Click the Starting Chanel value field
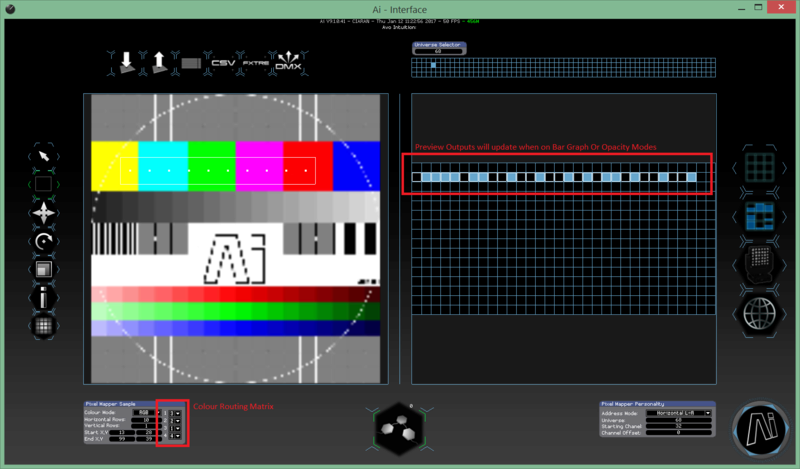Screen dimensions: 800x469 pos(679,426)
